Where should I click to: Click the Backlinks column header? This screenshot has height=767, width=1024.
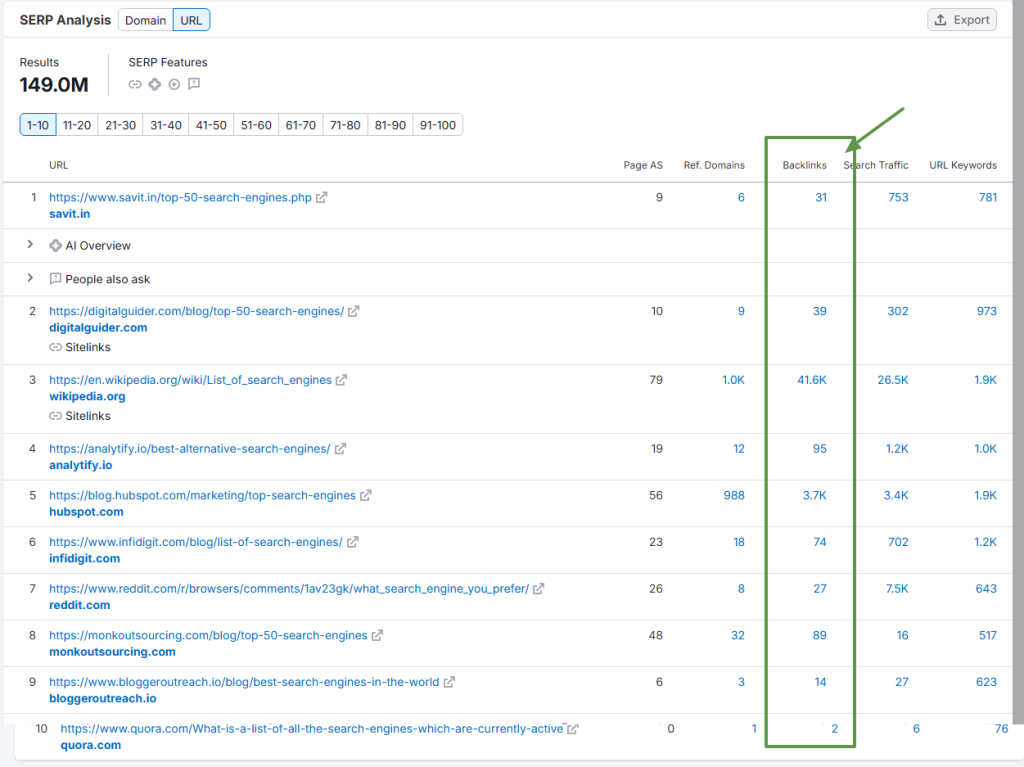[x=804, y=165]
